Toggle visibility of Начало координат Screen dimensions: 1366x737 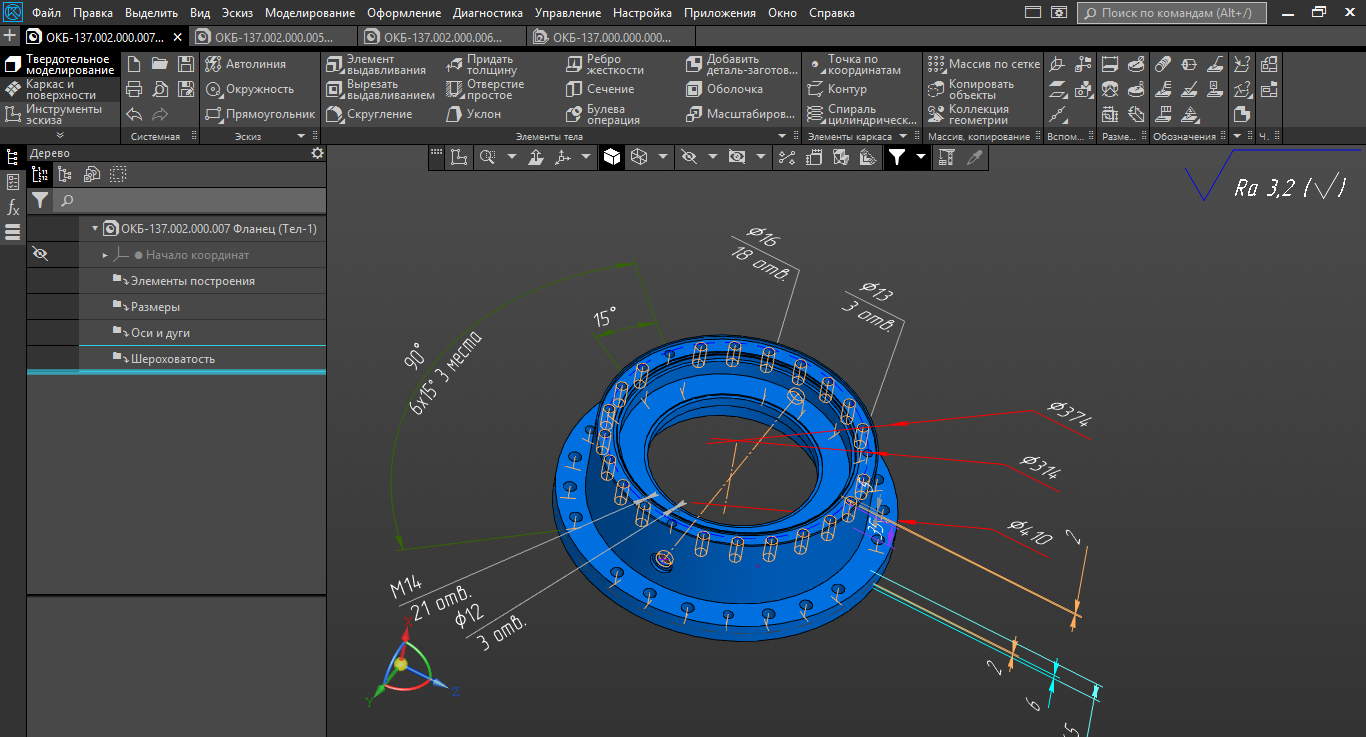point(40,255)
